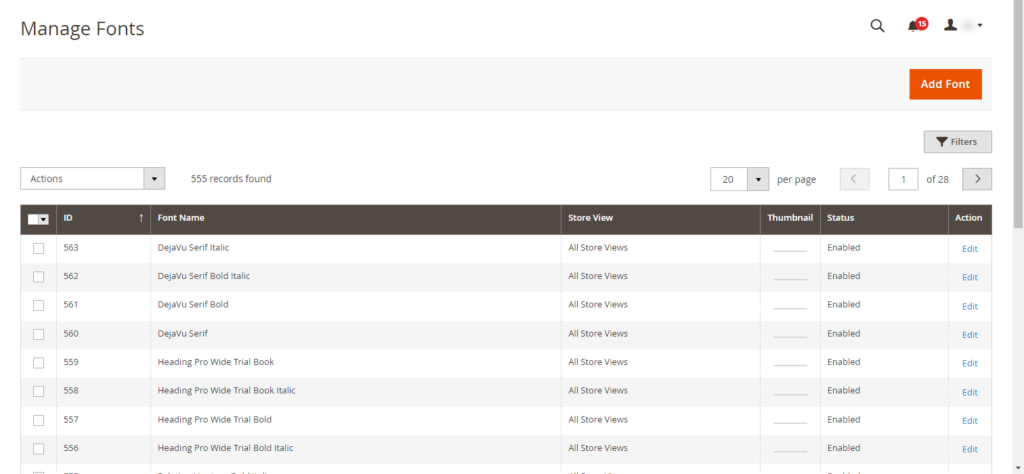Screen dimensions: 1024x474
Task: Click thumbnail of DejaVu Serif Italic
Action: (789, 248)
